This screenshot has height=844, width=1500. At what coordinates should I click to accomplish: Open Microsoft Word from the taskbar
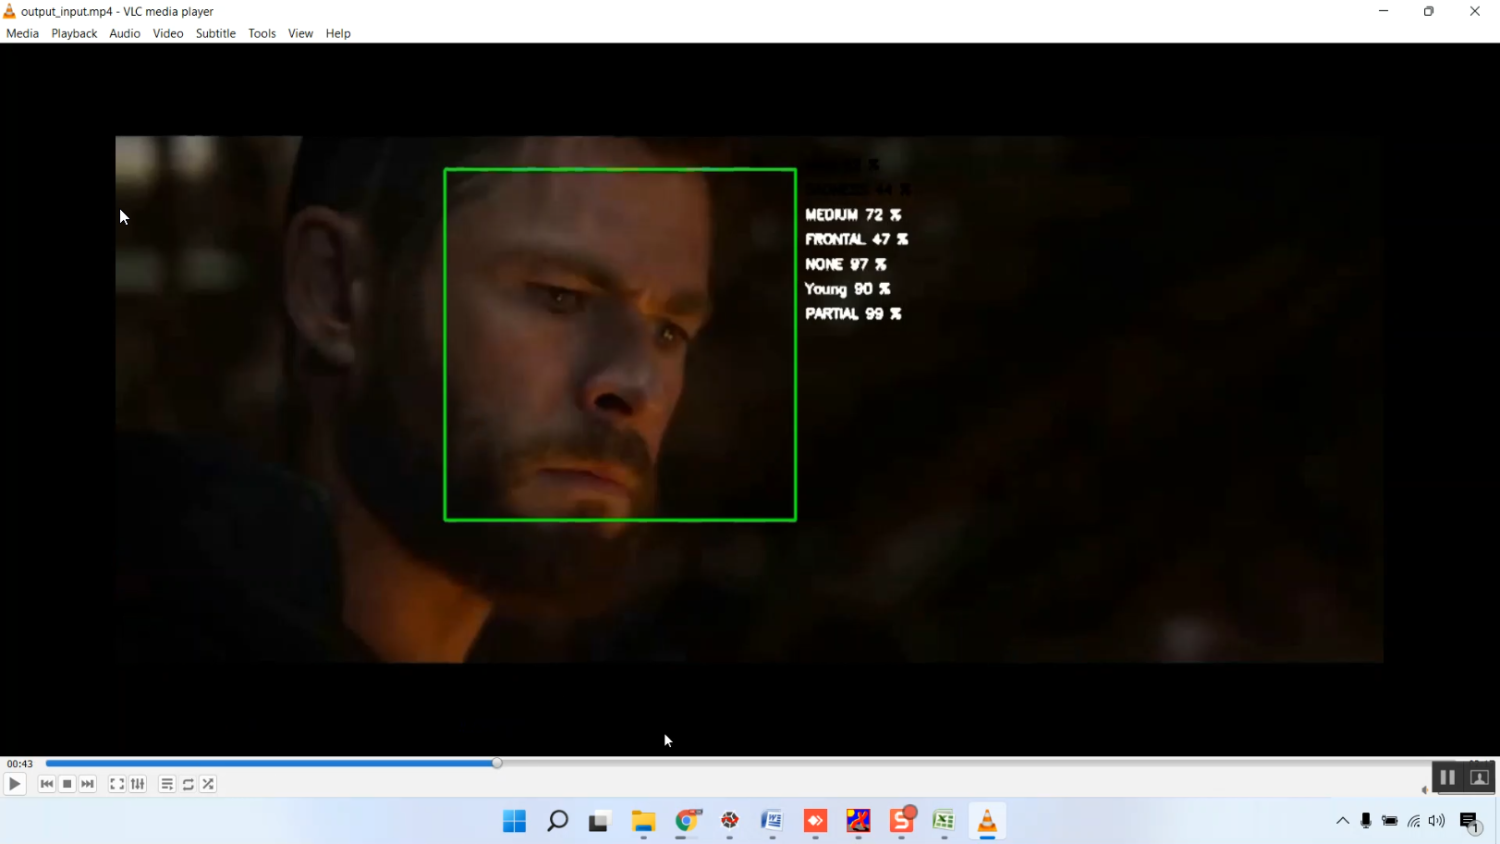(x=772, y=821)
